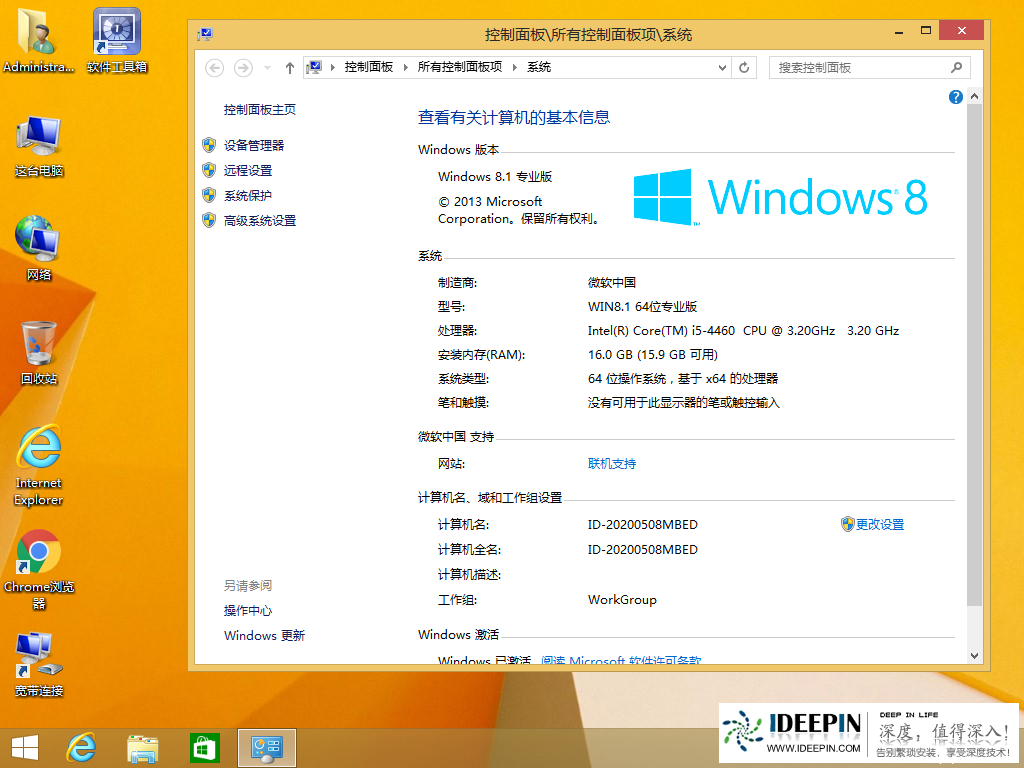The height and width of the screenshot is (768, 1024).
Task: Click the scrollbar up arrow
Action: pos(974,97)
